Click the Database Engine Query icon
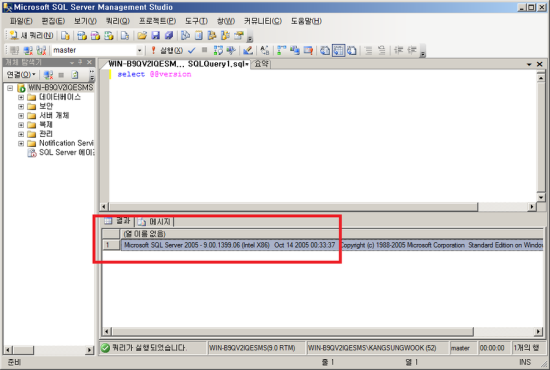The height and width of the screenshot is (370, 550). coord(65,35)
